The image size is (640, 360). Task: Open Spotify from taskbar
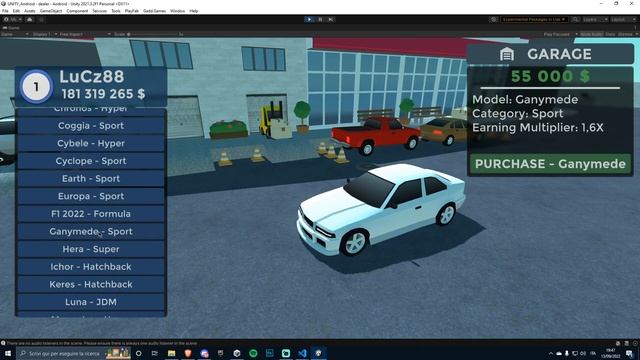pos(253,353)
